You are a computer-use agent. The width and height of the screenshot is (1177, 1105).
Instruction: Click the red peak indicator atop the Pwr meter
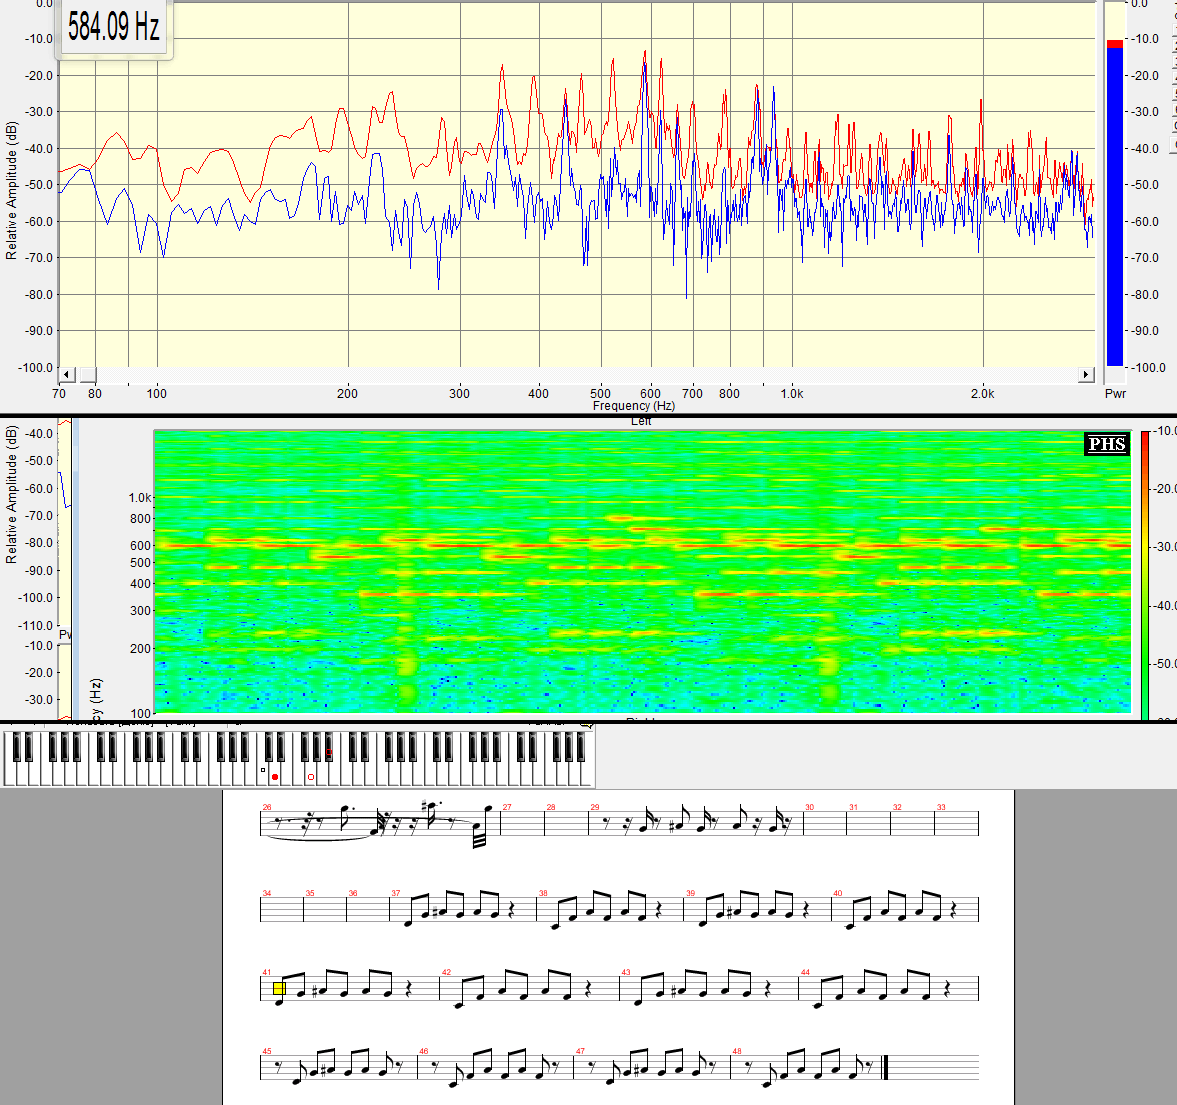(1115, 44)
